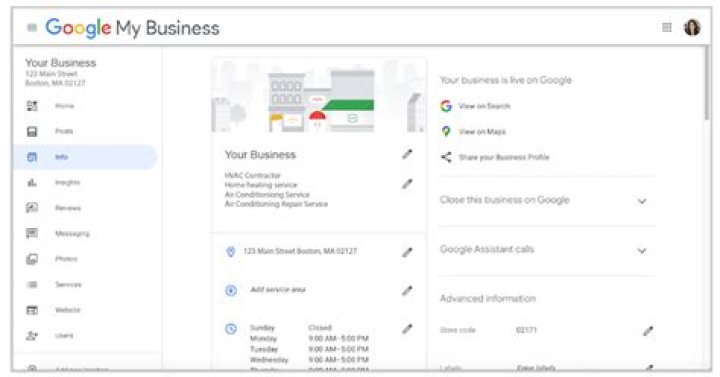720x377 pixels.
Task: Click the 123 Main Street Boston address
Action: (x=300, y=251)
